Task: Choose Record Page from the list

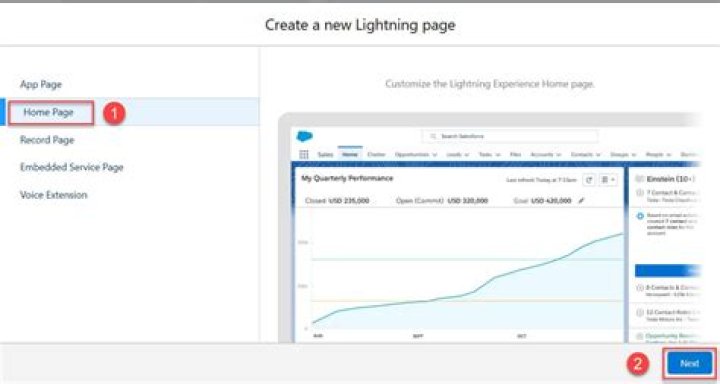Action: click(x=47, y=140)
